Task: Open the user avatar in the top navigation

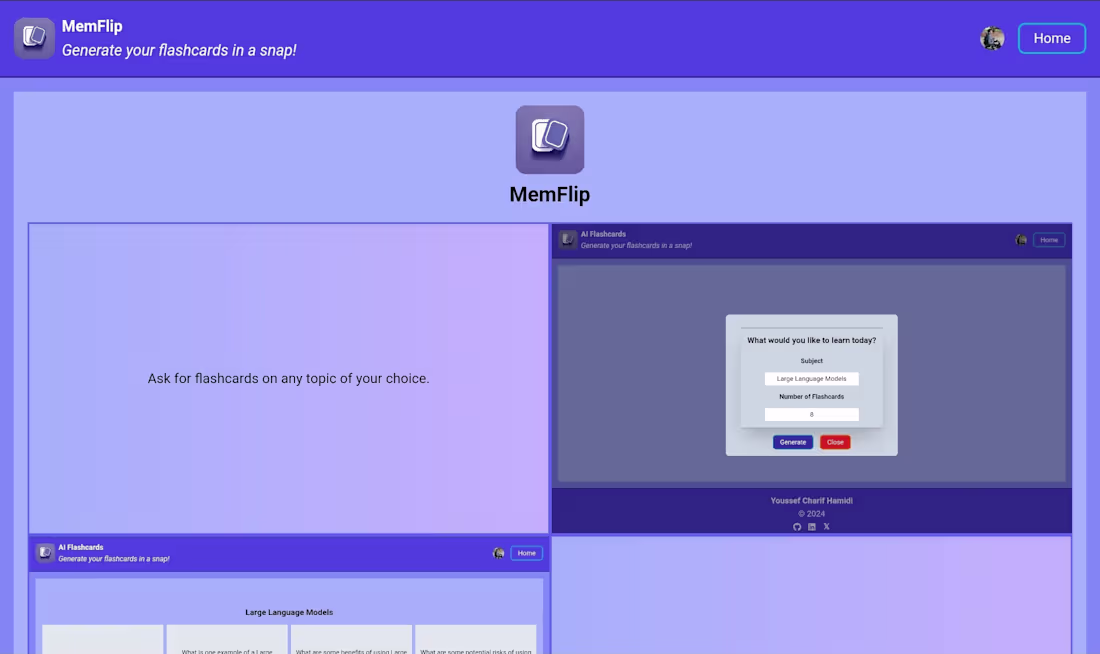Action: point(992,38)
